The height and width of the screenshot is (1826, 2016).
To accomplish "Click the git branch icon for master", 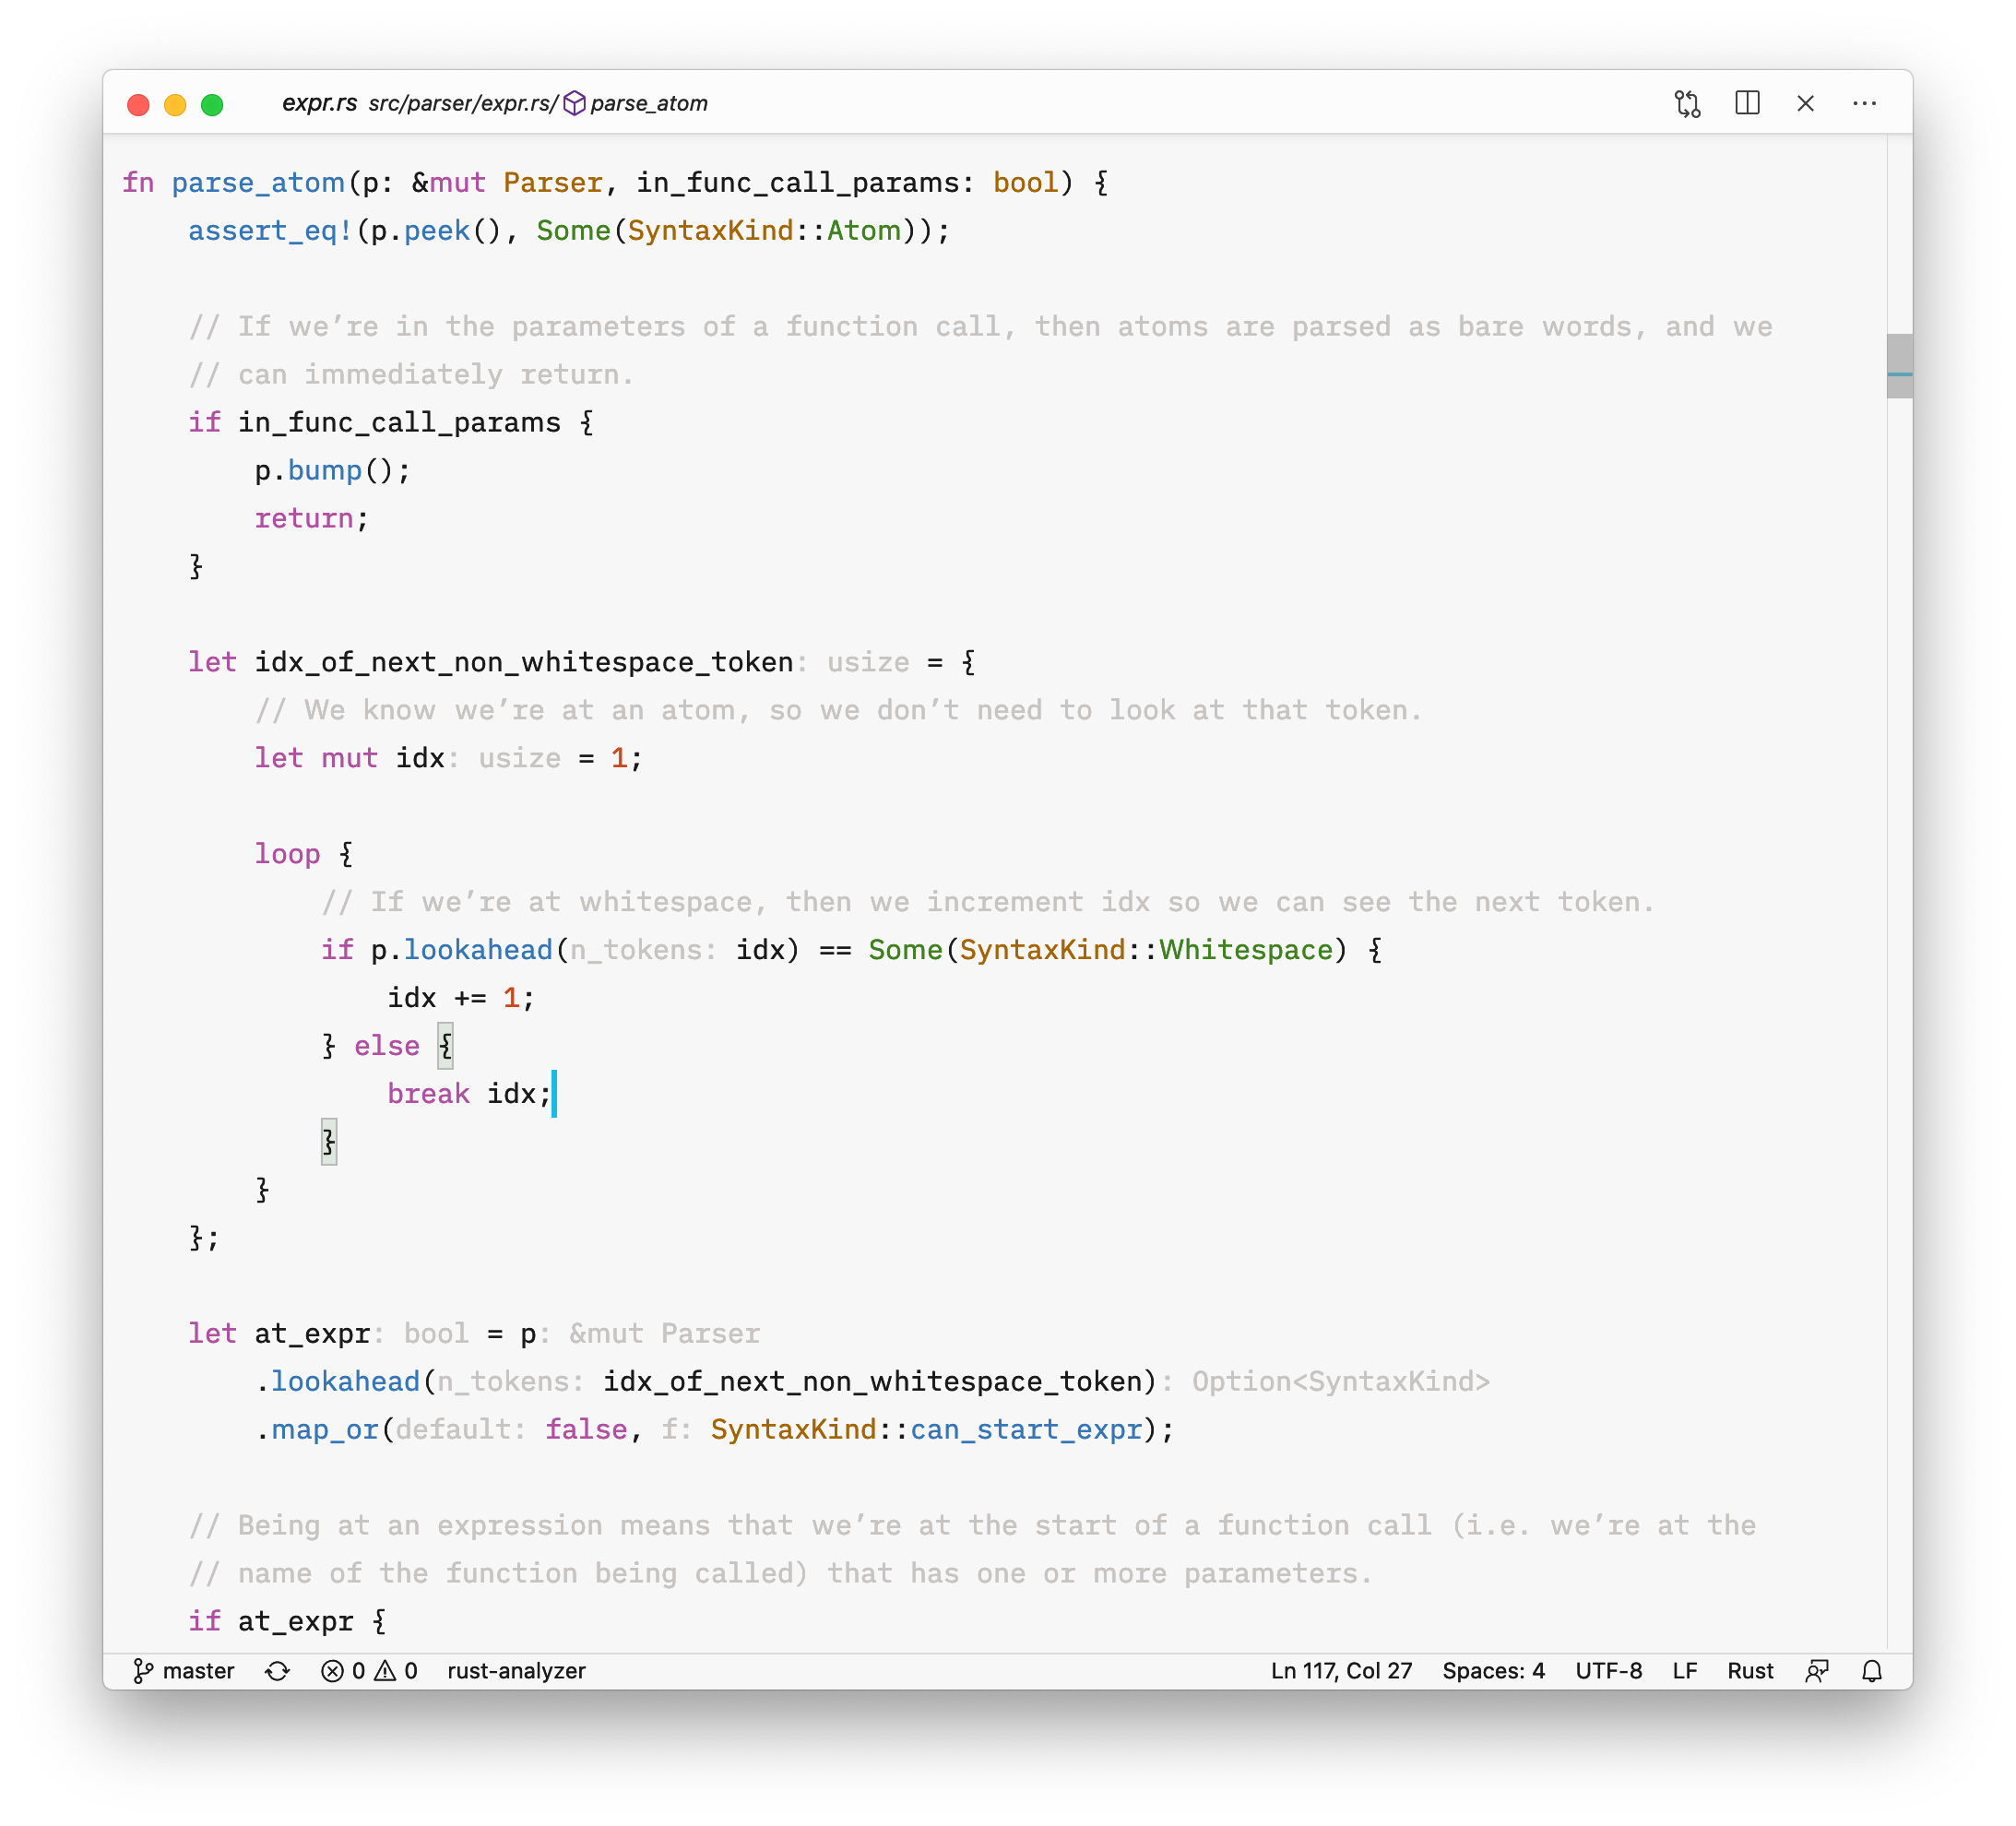I will pos(143,1671).
